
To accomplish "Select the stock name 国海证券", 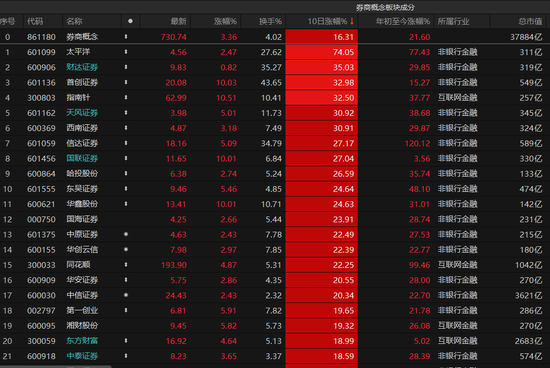I will coord(82,219).
